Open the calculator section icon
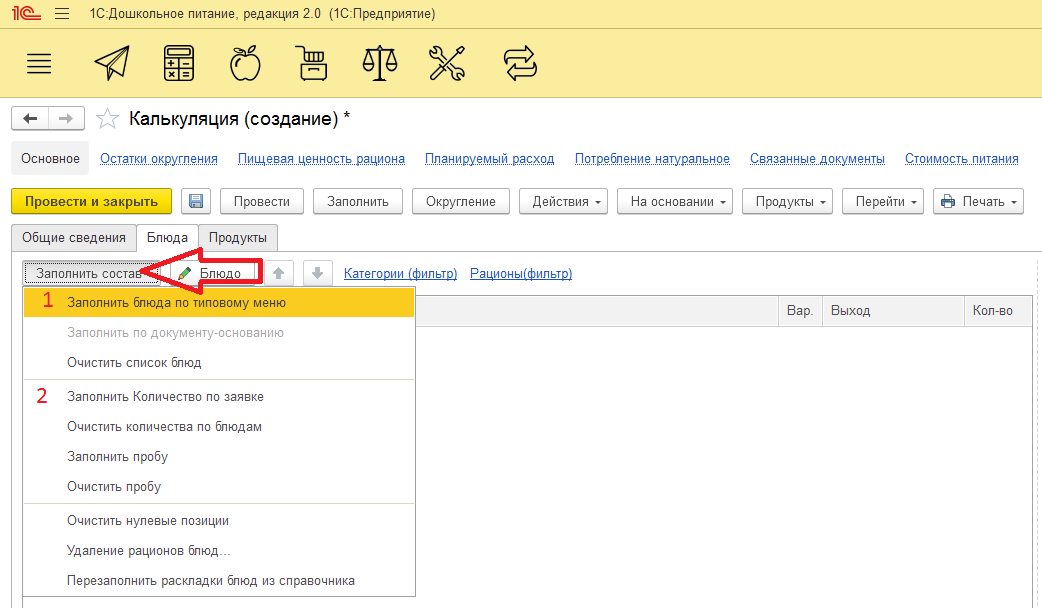1042x608 pixels. (179, 64)
